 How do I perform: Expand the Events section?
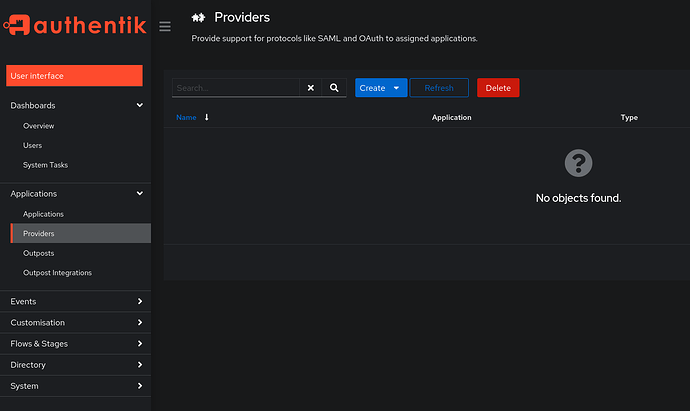click(x=140, y=301)
